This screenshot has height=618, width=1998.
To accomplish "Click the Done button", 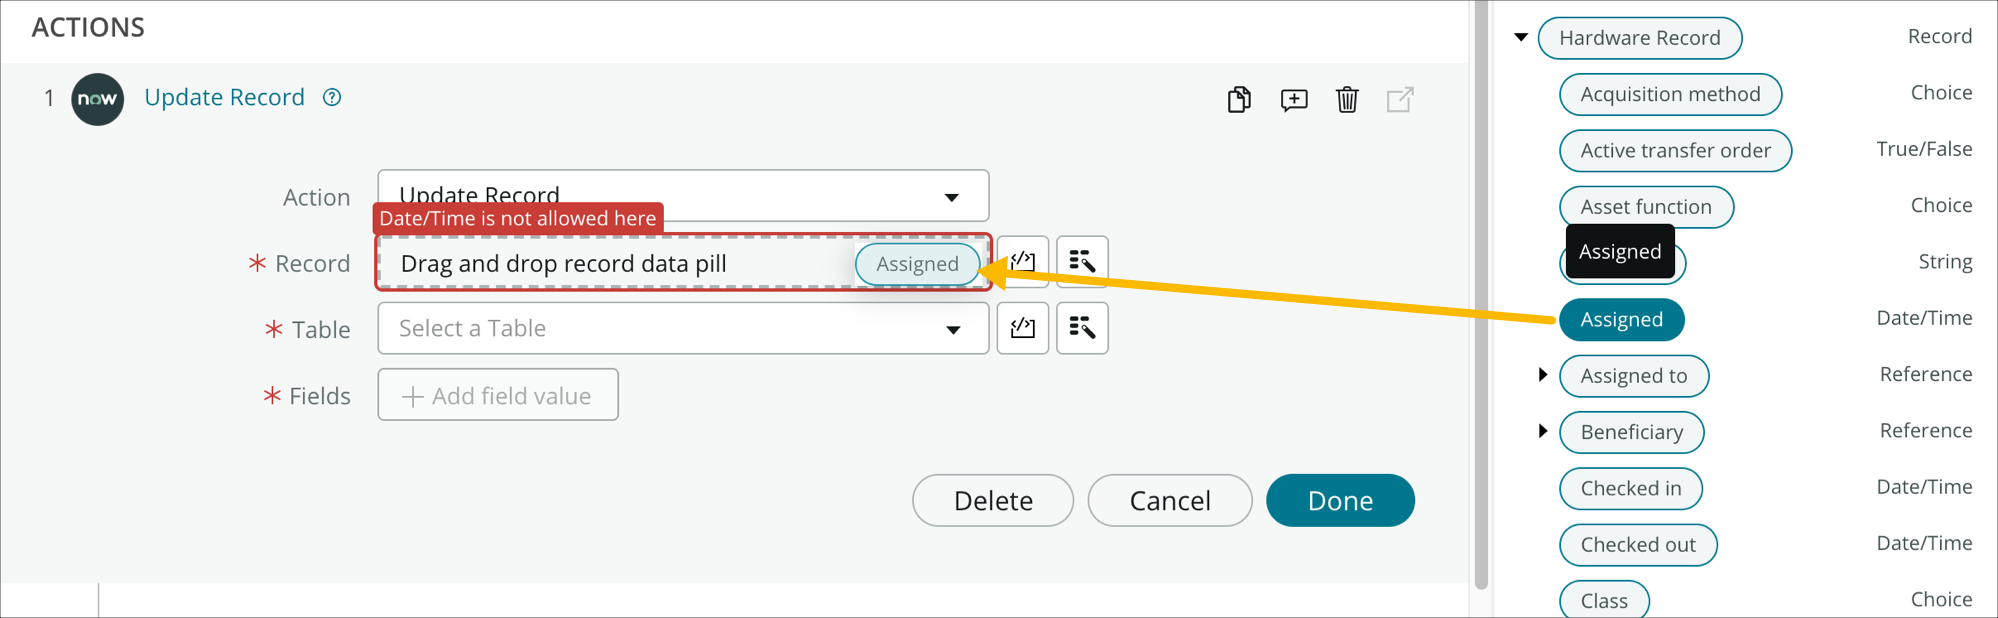I will click(x=1340, y=500).
